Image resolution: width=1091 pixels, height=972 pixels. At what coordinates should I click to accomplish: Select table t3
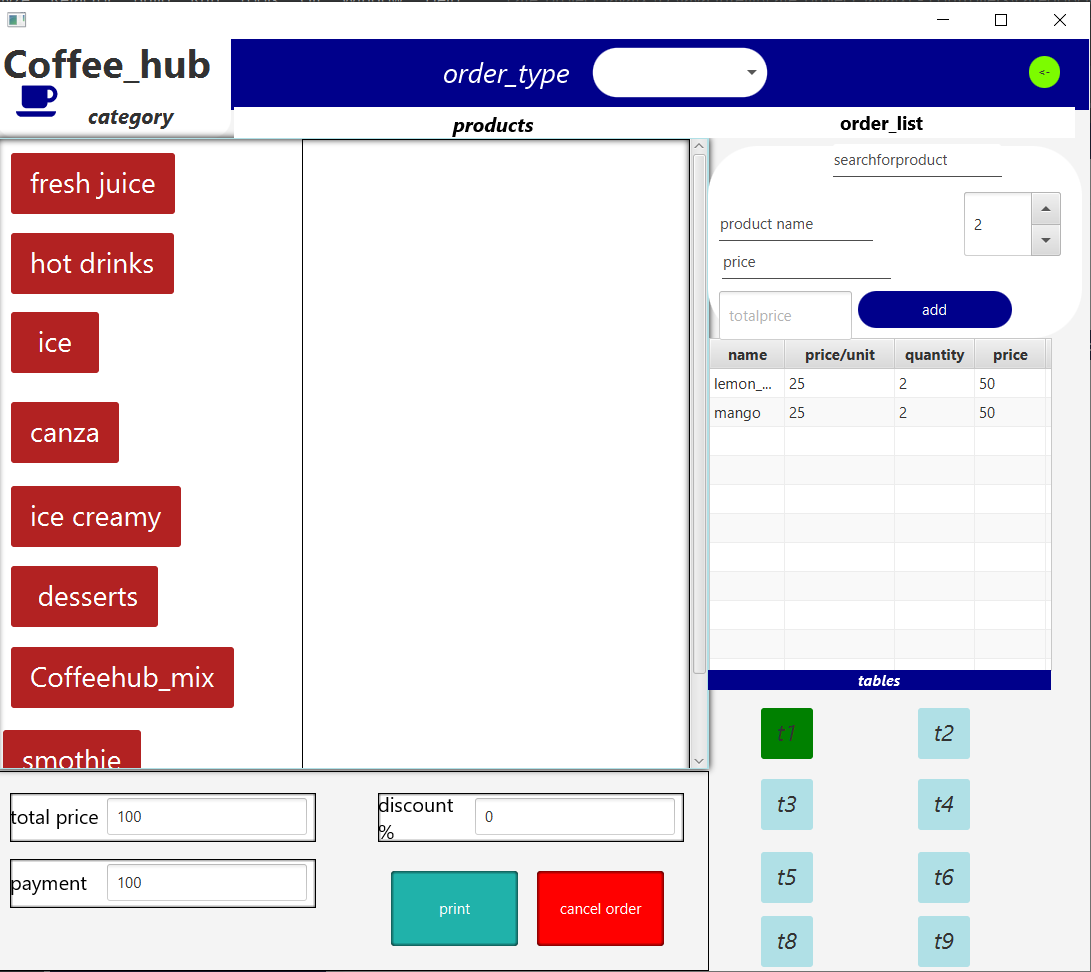tap(787, 804)
